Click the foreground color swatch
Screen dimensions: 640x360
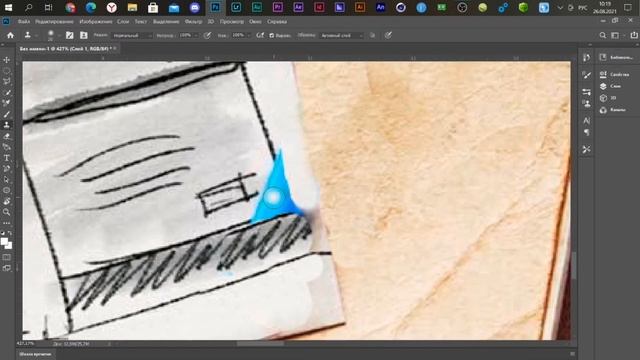(x=4, y=242)
